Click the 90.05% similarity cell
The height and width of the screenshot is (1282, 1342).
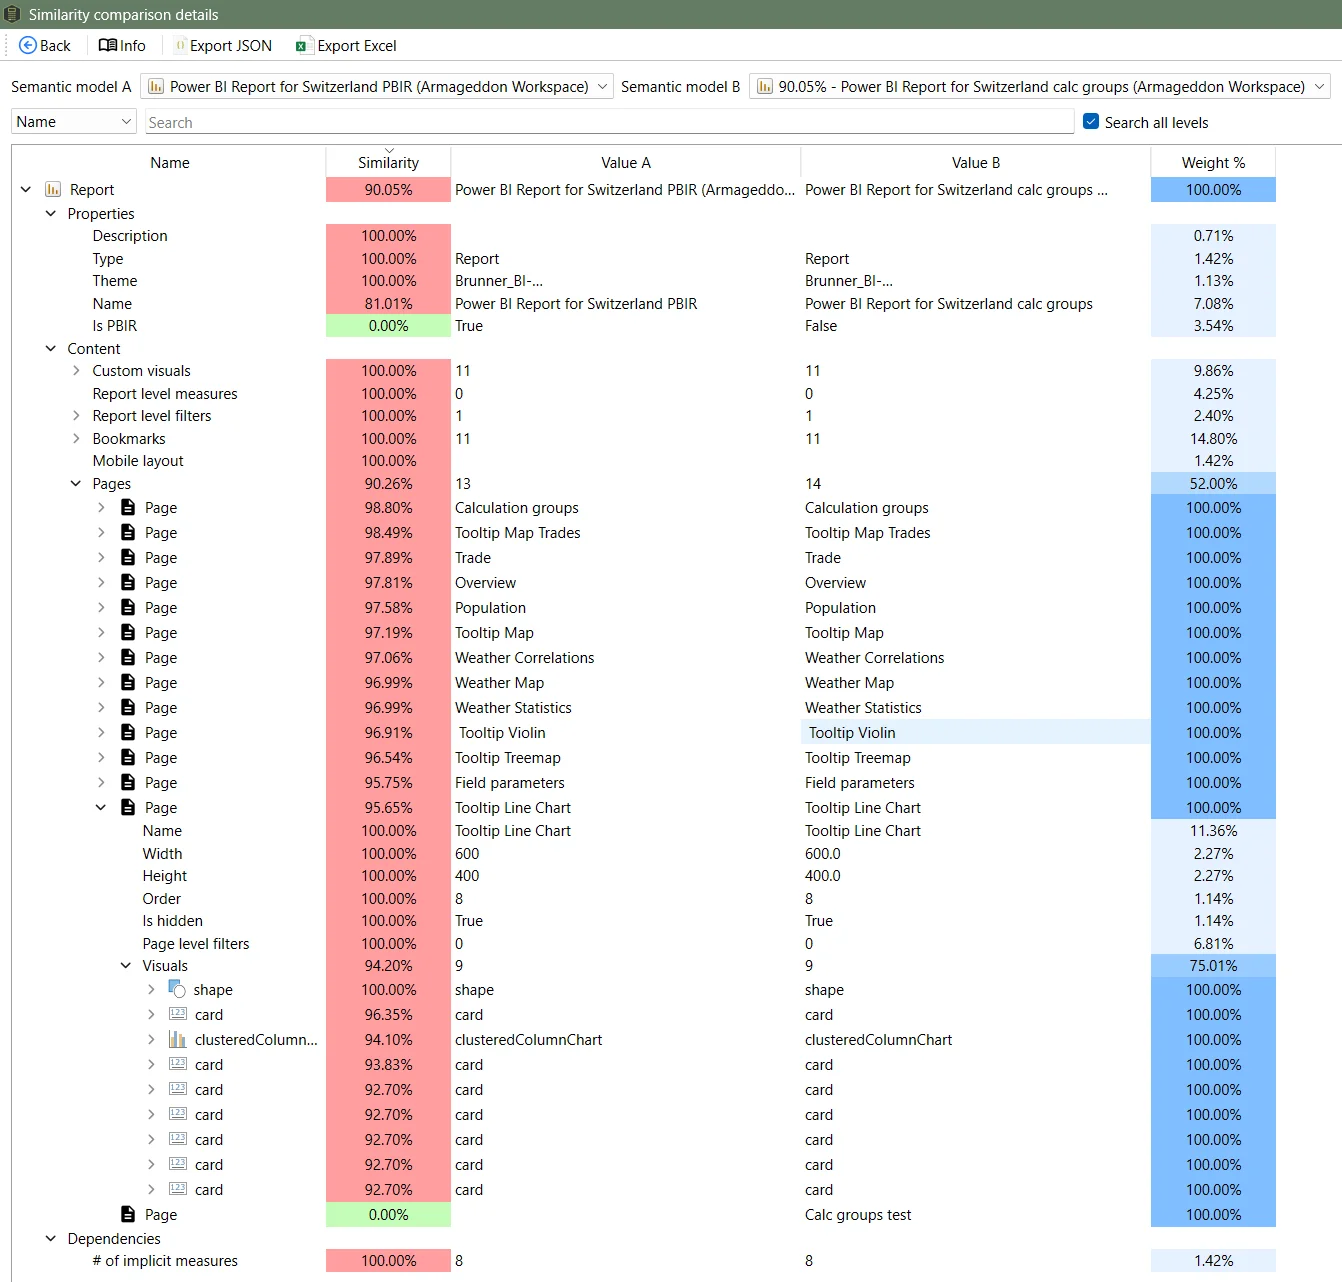tap(388, 189)
